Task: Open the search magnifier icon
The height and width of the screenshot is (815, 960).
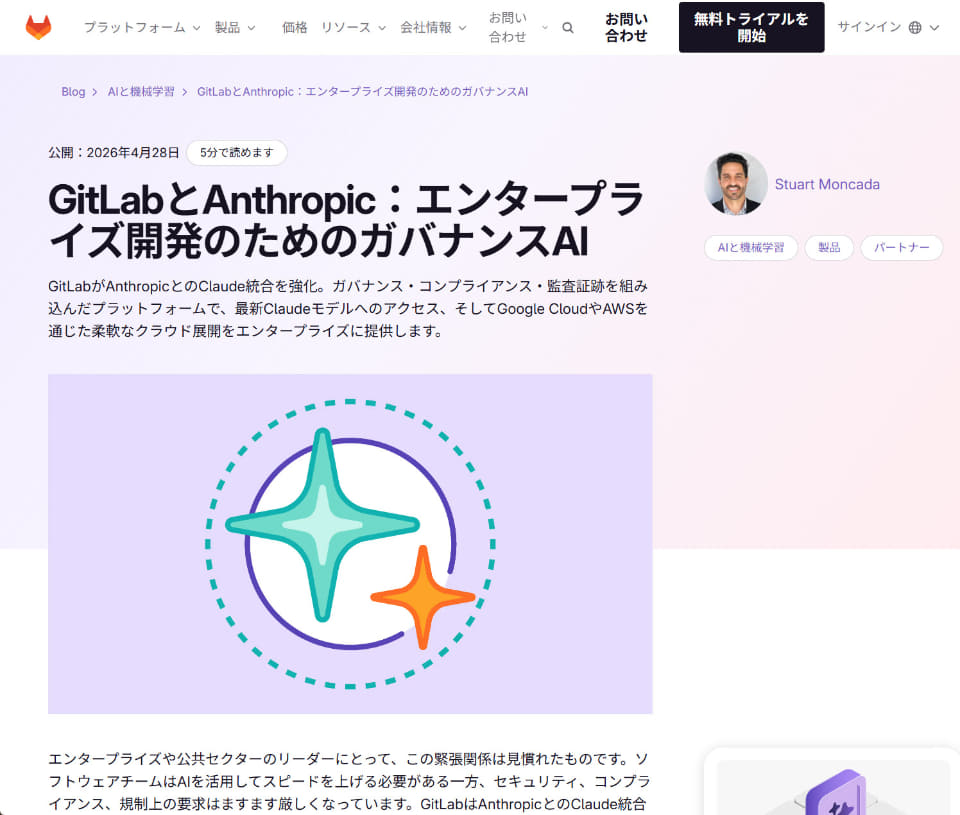Action: coord(568,28)
